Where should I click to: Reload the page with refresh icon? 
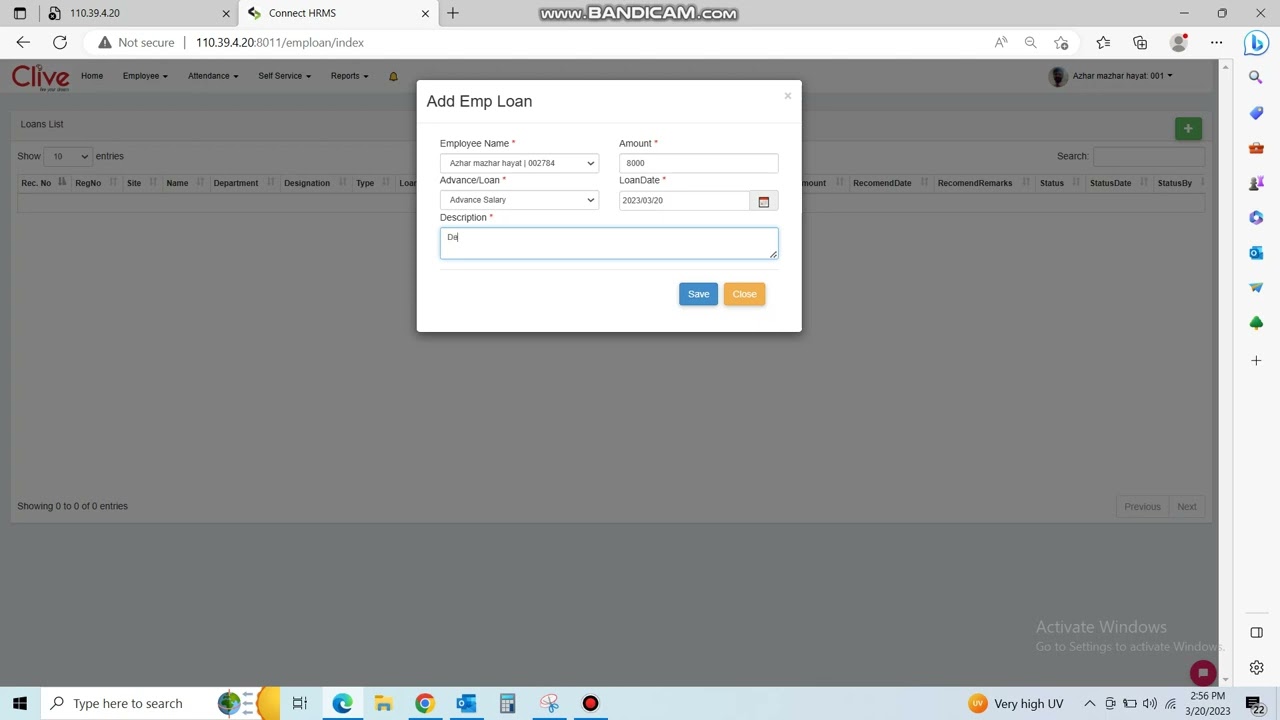pos(60,42)
